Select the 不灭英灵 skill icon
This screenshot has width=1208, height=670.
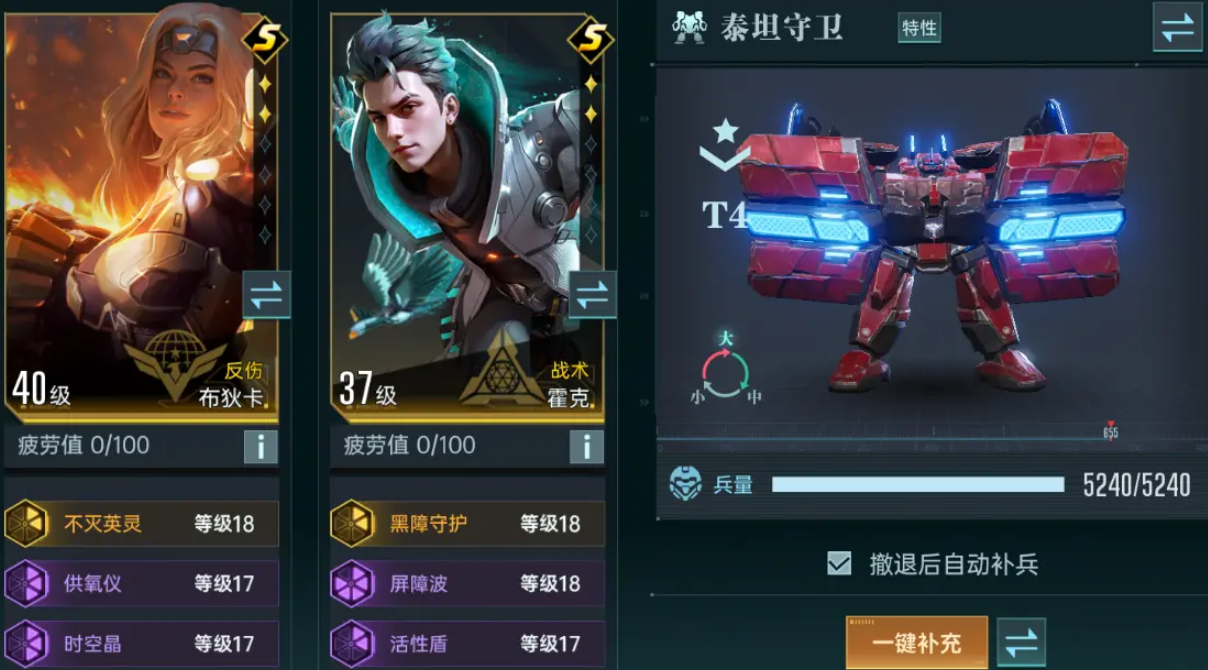pyautogui.click(x=26, y=523)
